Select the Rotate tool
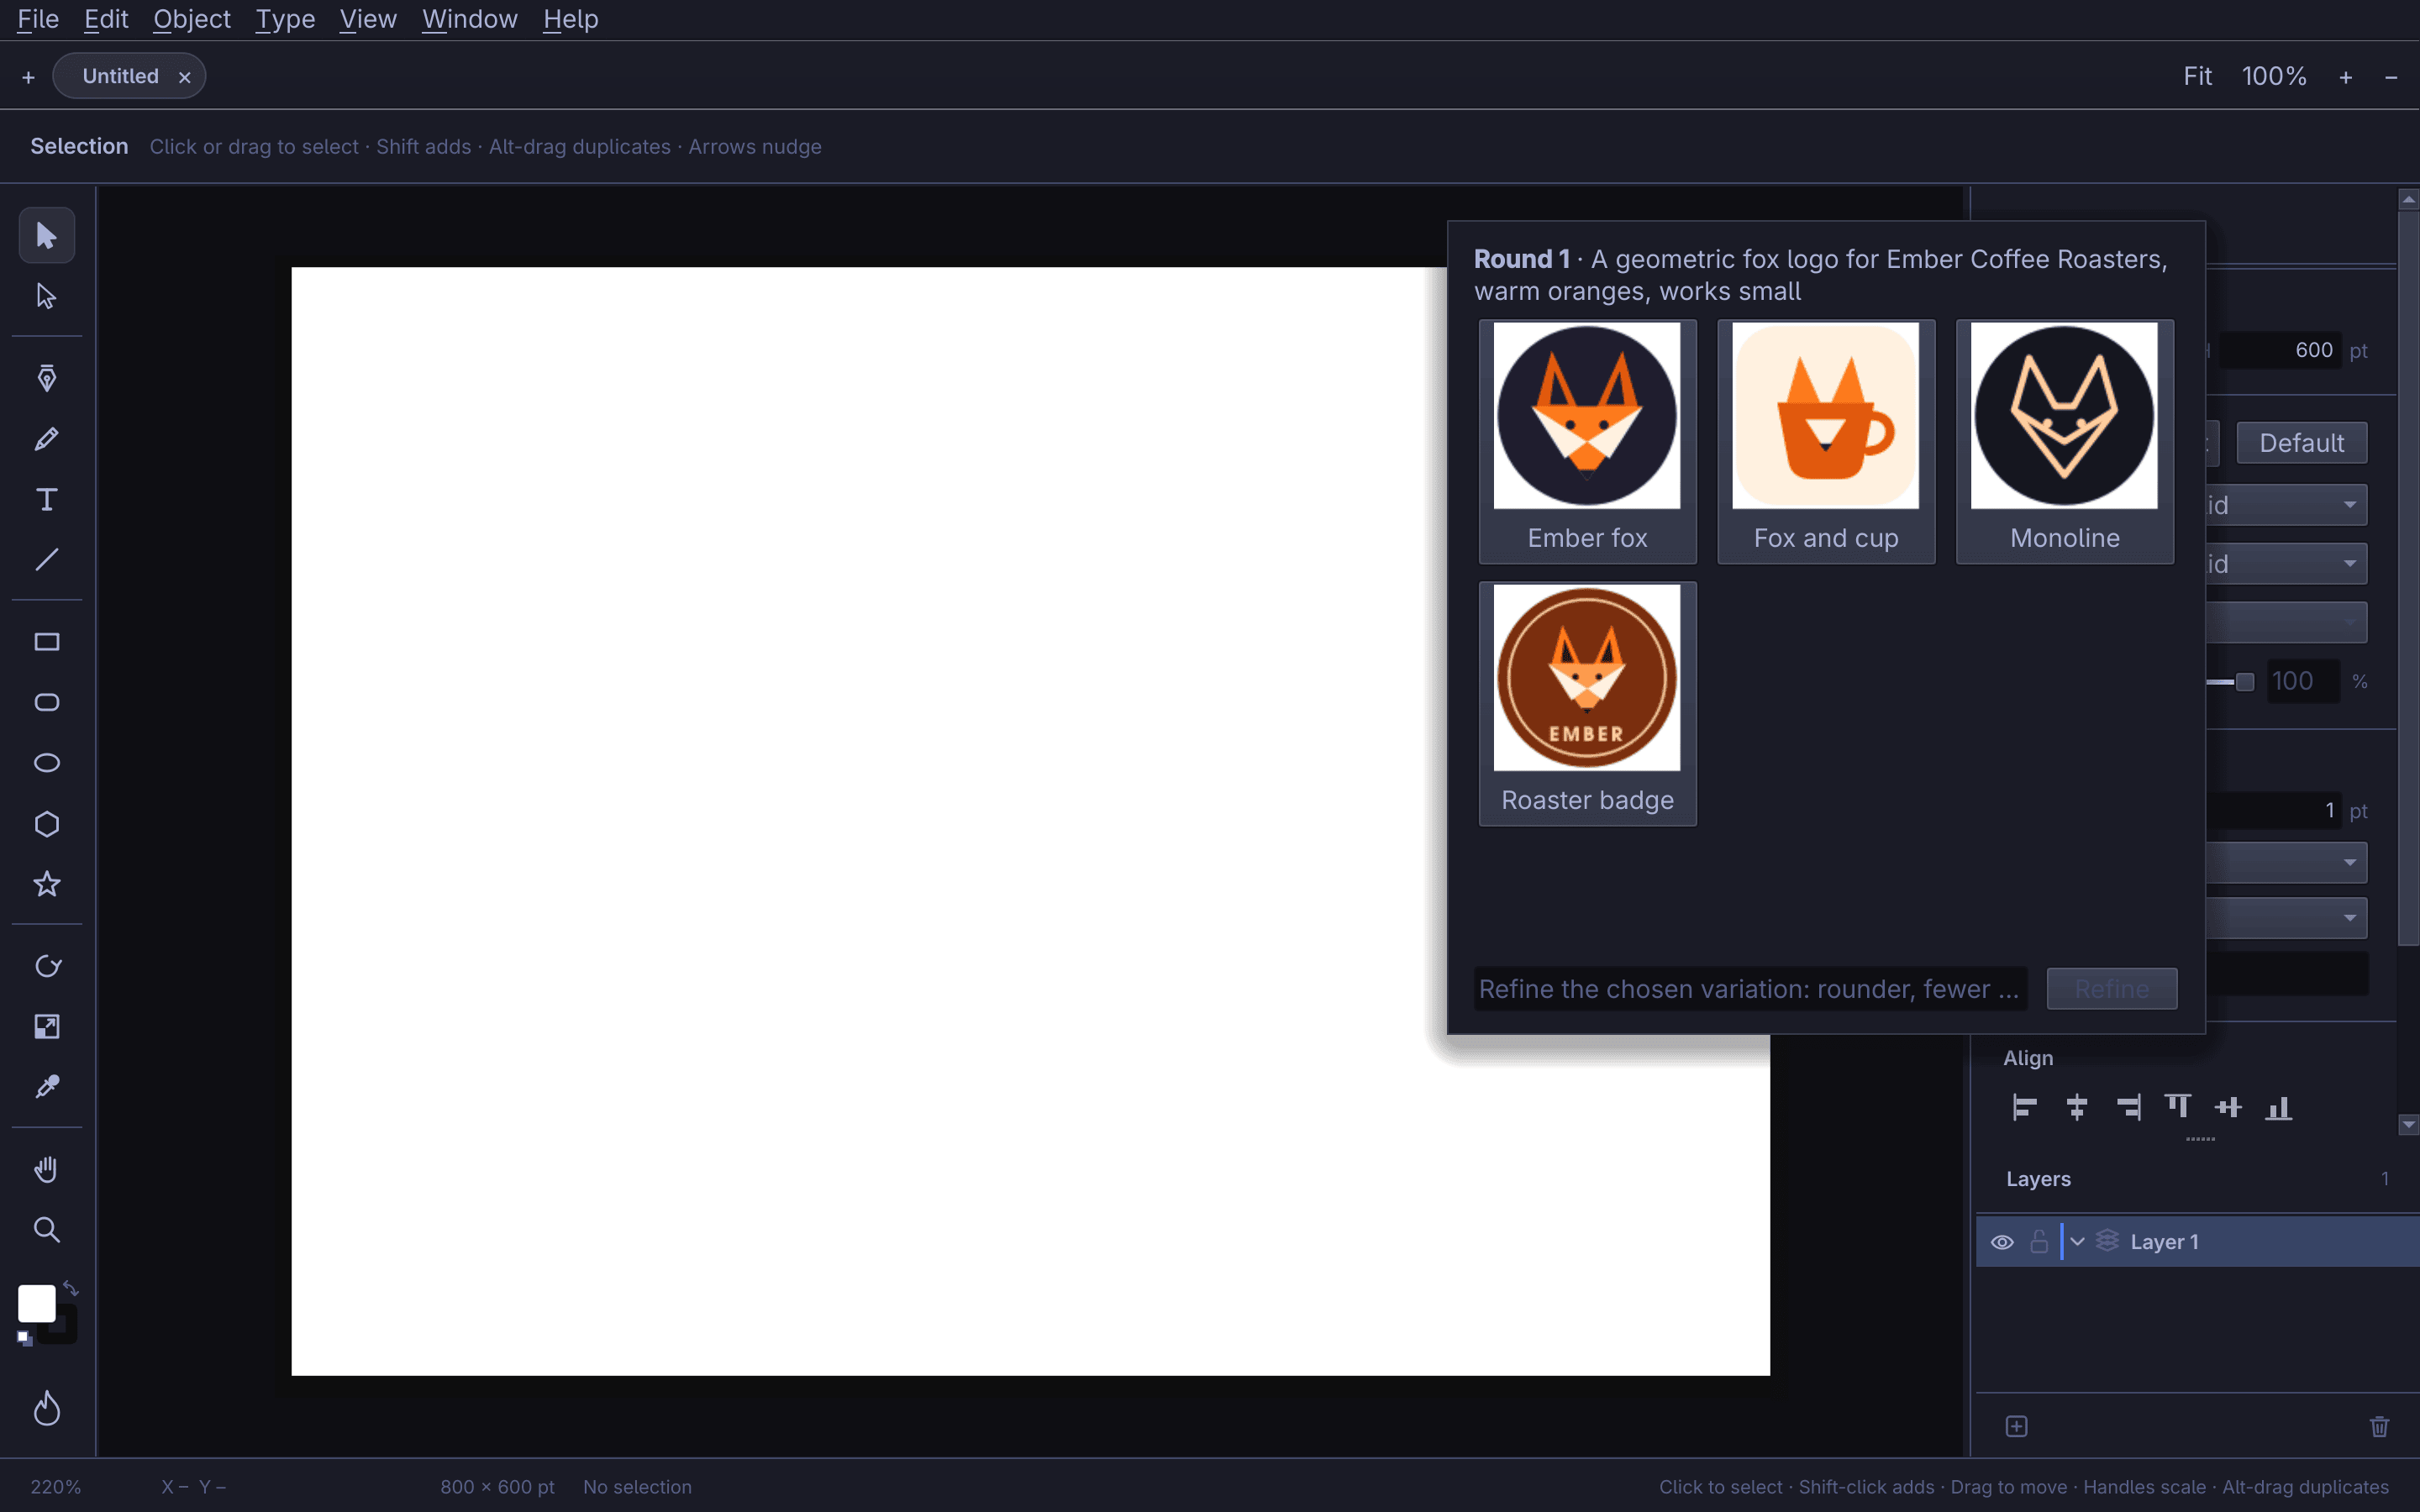The height and width of the screenshot is (1512, 2420). (46, 966)
